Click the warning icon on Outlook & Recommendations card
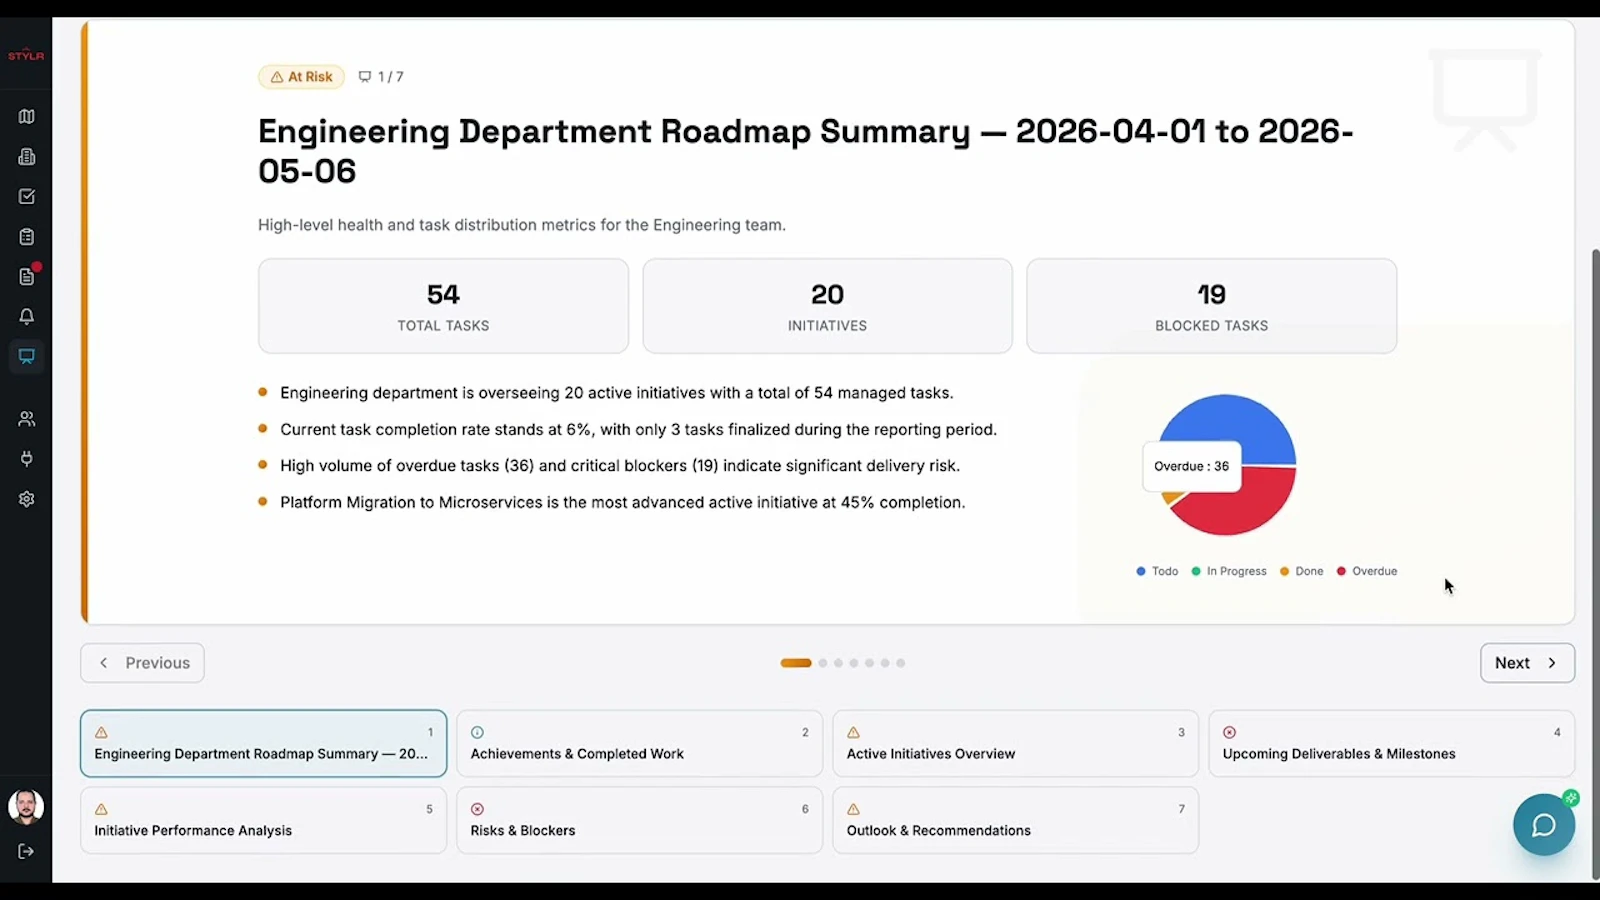 (x=853, y=809)
